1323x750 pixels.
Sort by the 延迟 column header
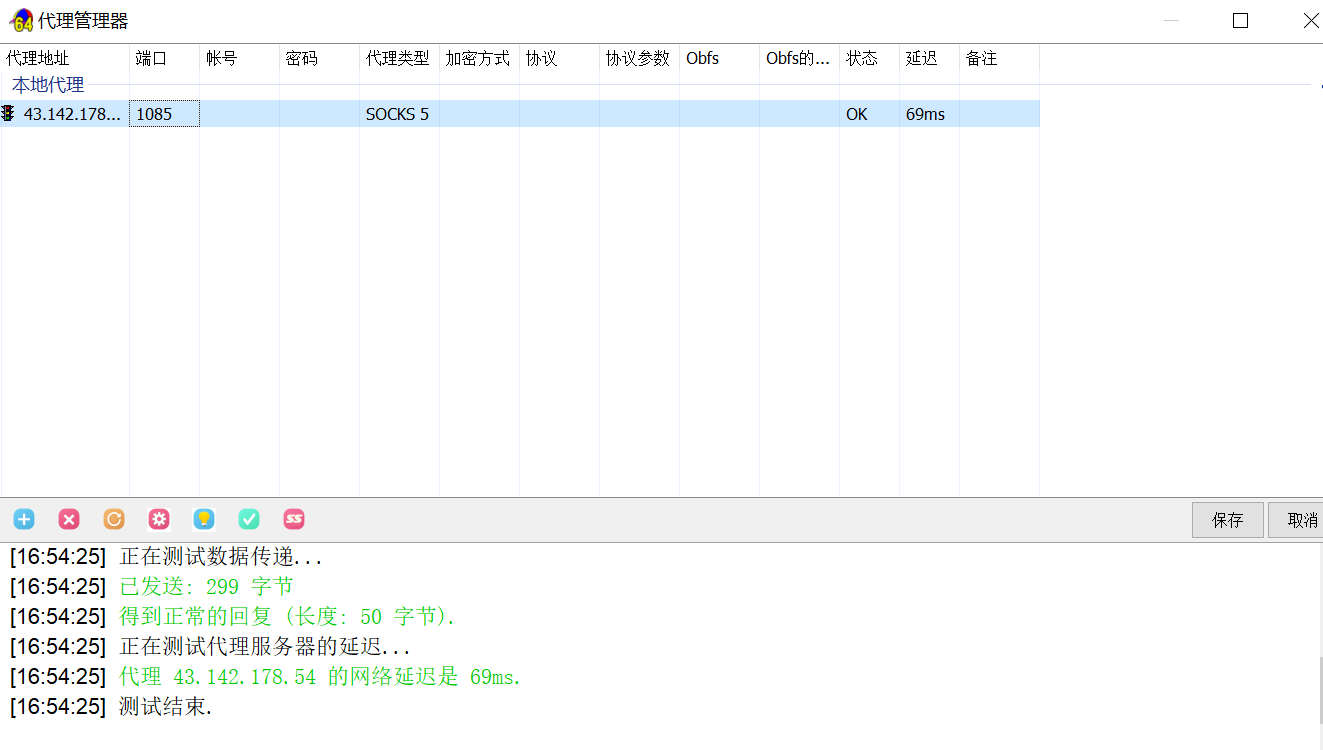[930, 58]
